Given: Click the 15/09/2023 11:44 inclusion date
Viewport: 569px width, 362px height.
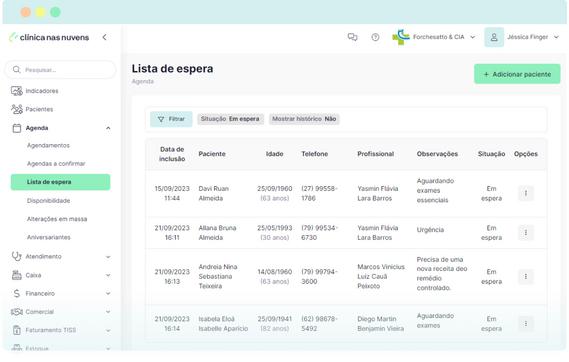Looking at the screenshot, I should coord(172,193).
